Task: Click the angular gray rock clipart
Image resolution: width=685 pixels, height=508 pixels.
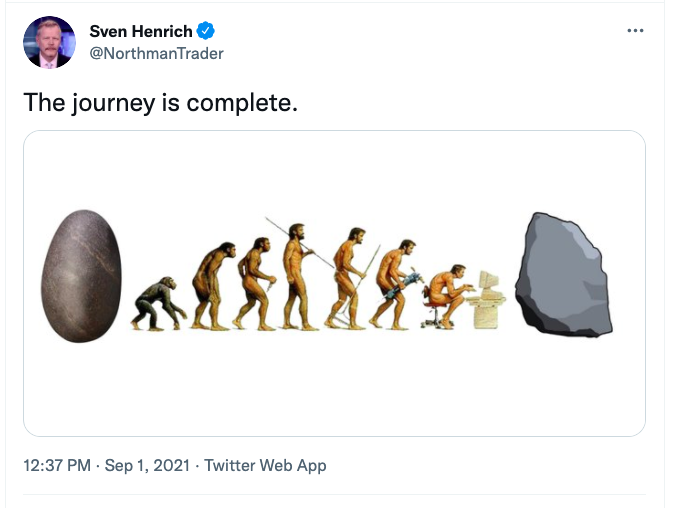Action: (x=563, y=274)
